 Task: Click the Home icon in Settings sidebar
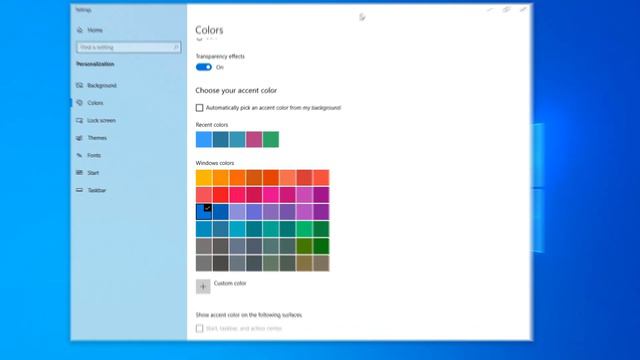pyautogui.click(x=80, y=30)
